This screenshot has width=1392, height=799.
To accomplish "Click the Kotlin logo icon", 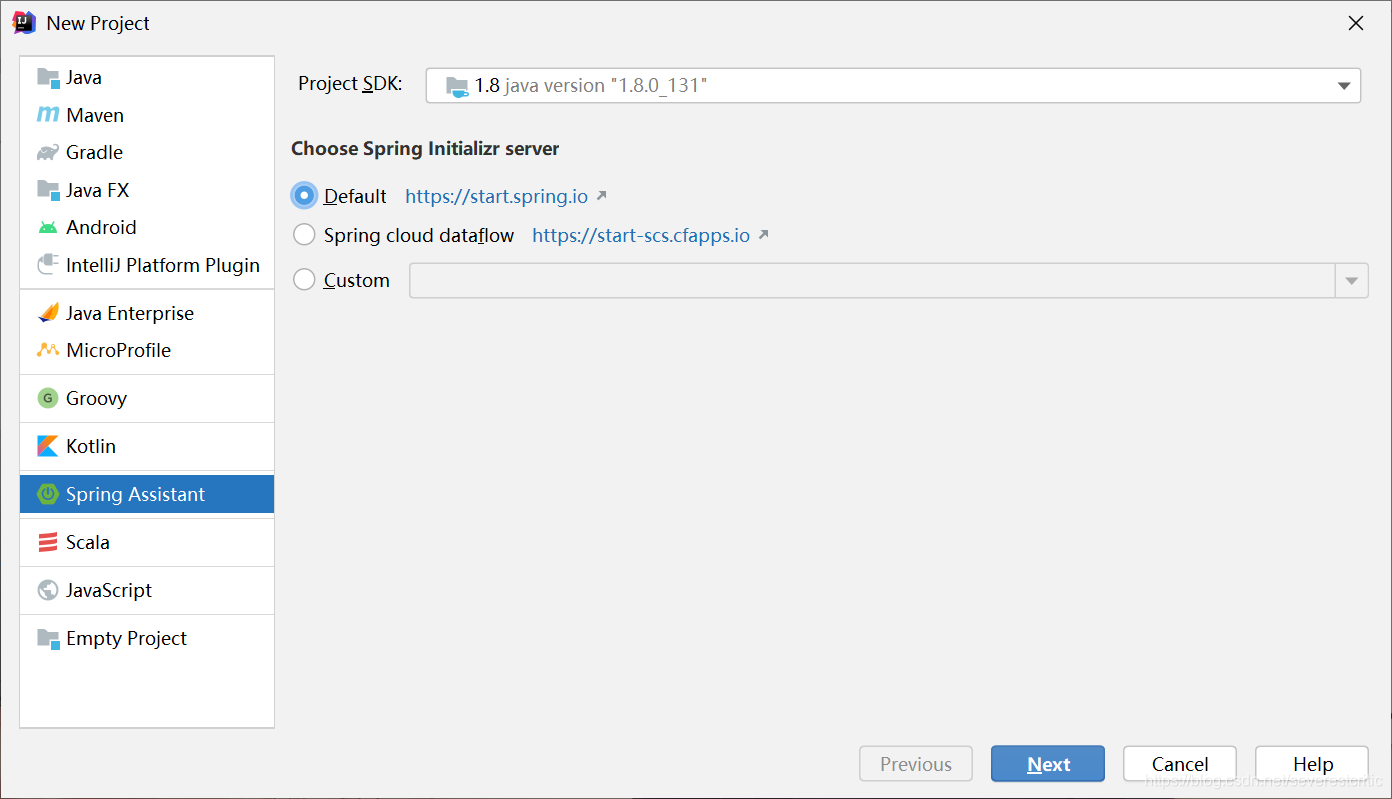I will (48, 446).
